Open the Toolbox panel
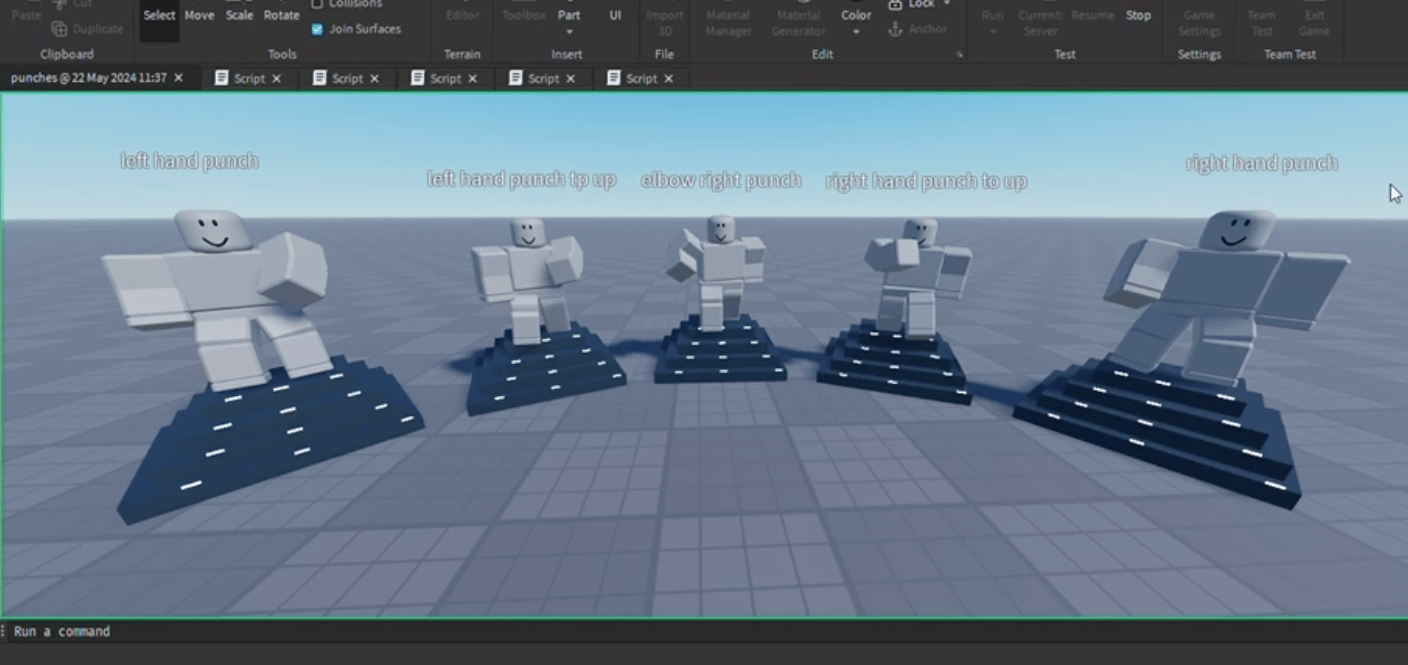The width and height of the screenshot is (1408, 665). coord(524,15)
